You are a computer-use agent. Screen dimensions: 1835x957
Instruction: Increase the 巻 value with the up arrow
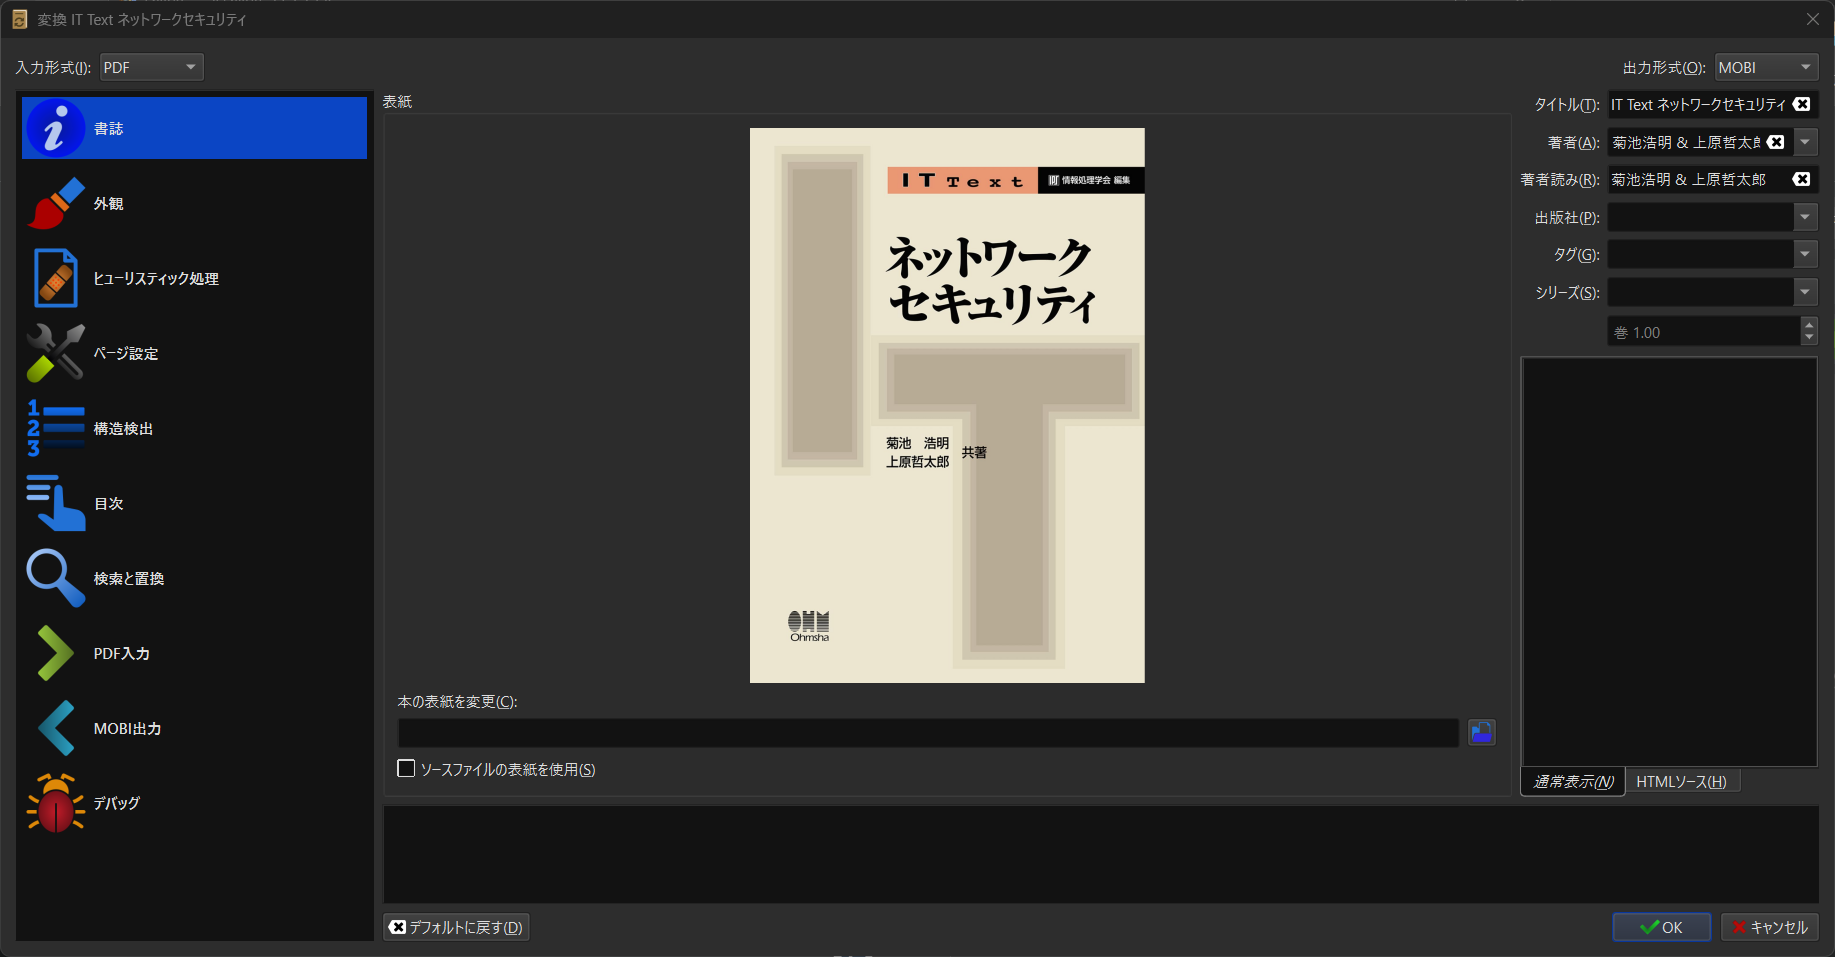tap(1809, 326)
